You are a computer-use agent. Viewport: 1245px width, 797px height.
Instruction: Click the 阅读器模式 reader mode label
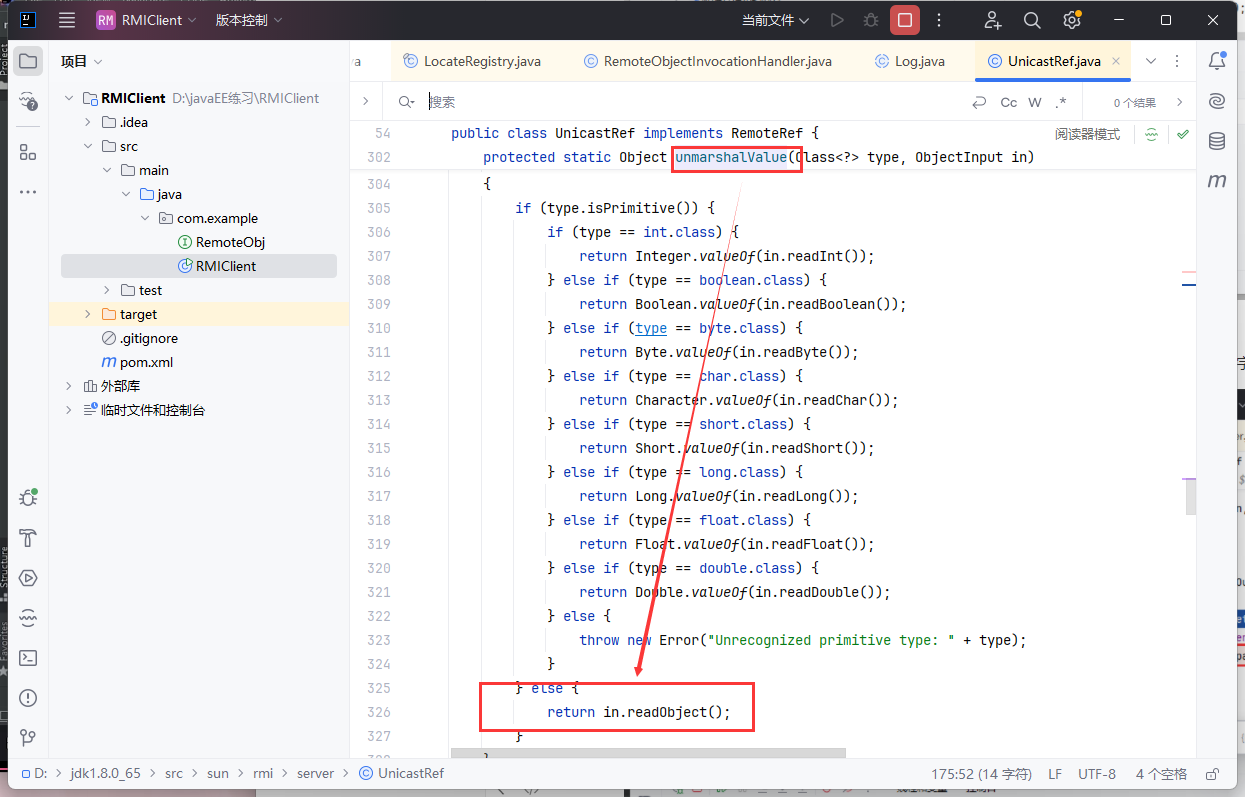point(1087,134)
